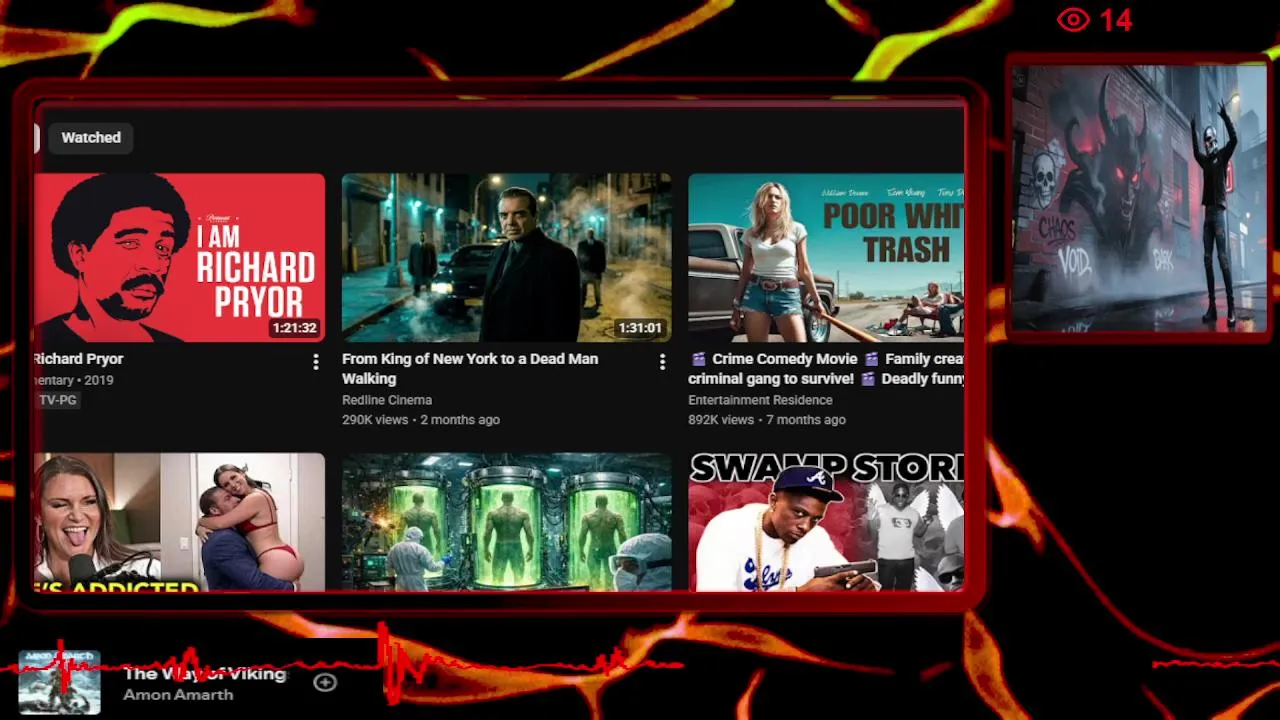The width and height of the screenshot is (1280, 720).
Task: Visit Entertainment Residence channel
Action: pyautogui.click(x=760, y=400)
